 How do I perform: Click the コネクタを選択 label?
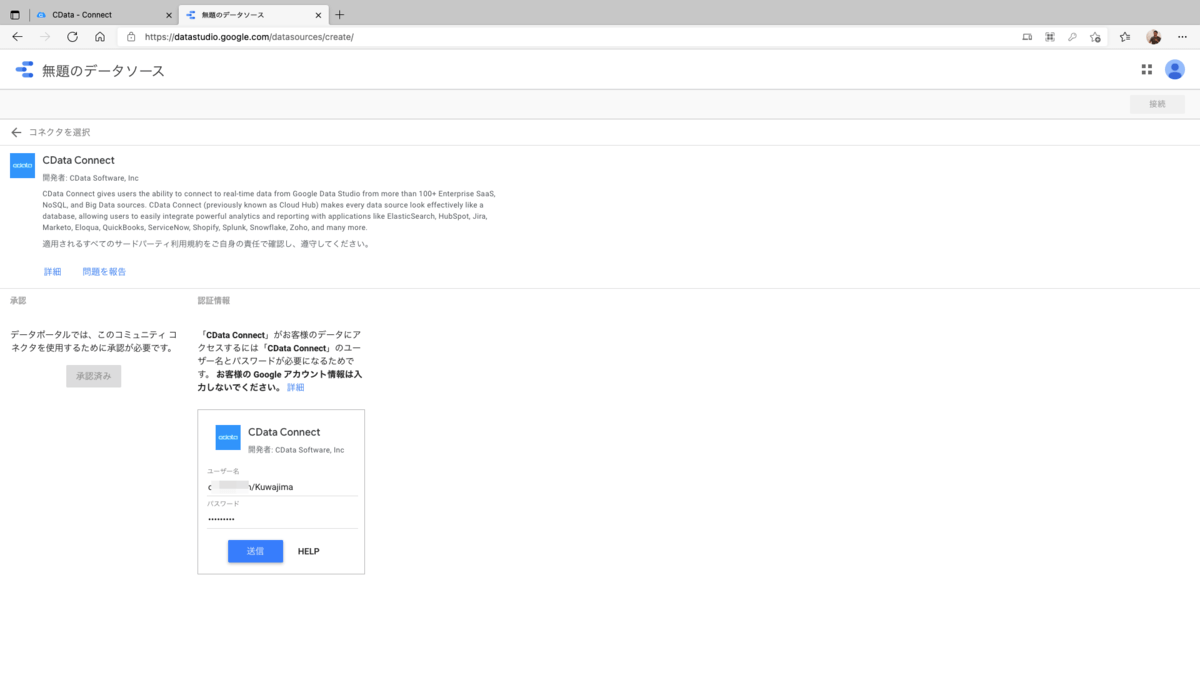59,132
